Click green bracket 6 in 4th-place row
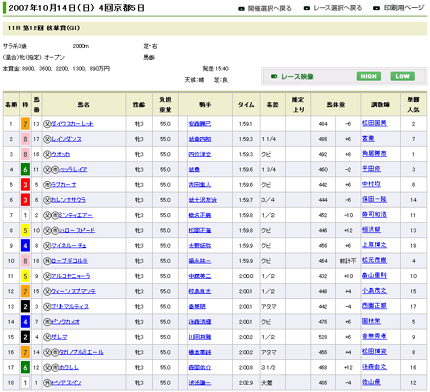 (25, 170)
